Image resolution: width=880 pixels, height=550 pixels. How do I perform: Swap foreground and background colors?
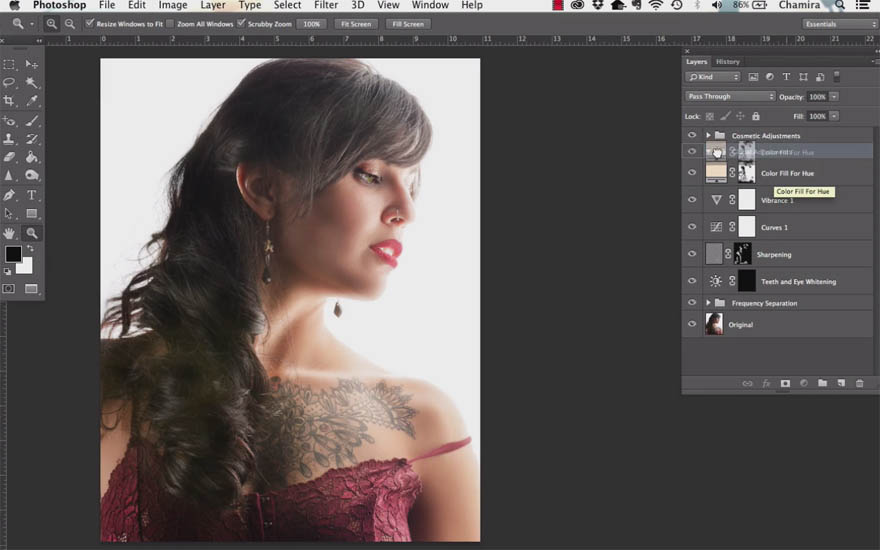[30, 248]
